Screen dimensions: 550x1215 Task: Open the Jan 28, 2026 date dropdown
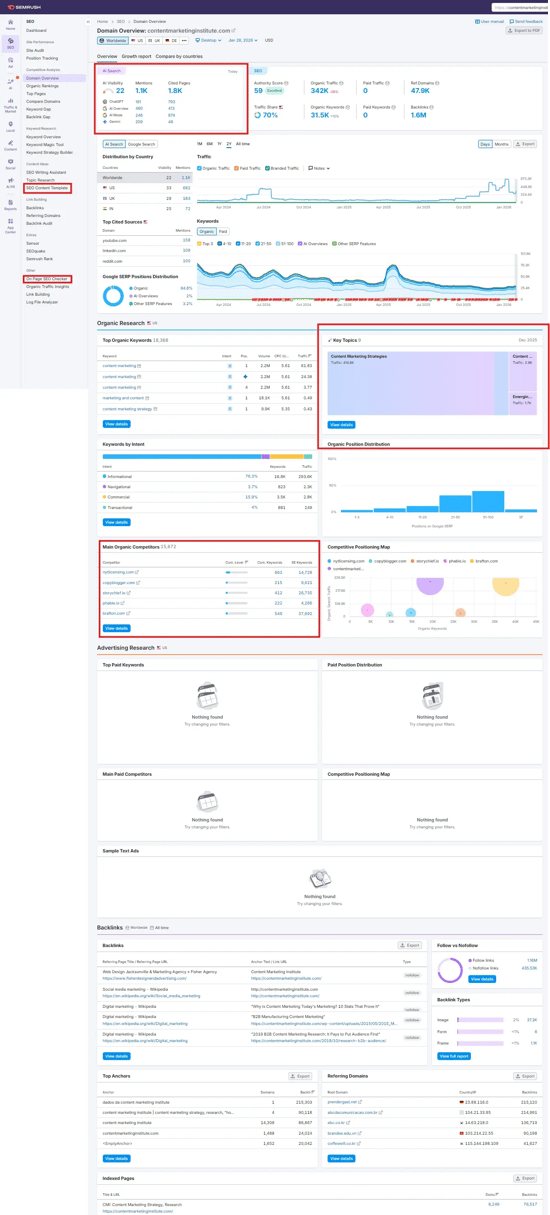(x=243, y=41)
